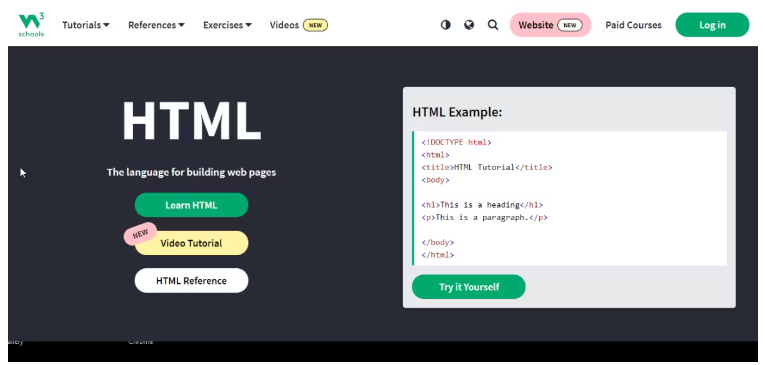Click the <title>HTML Tutorial</title> code line
This screenshot has width=765, height=365.
point(487,167)
